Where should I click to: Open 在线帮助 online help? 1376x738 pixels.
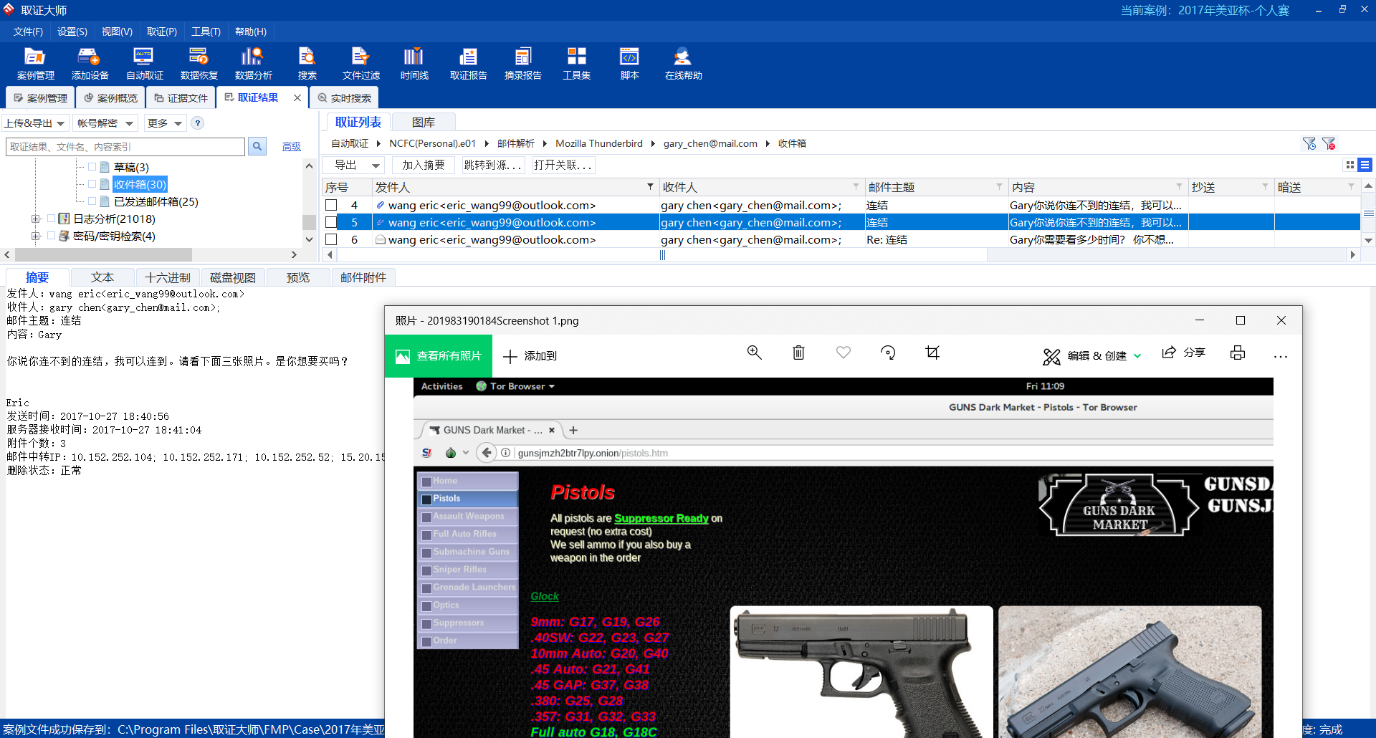coord(683,64)
